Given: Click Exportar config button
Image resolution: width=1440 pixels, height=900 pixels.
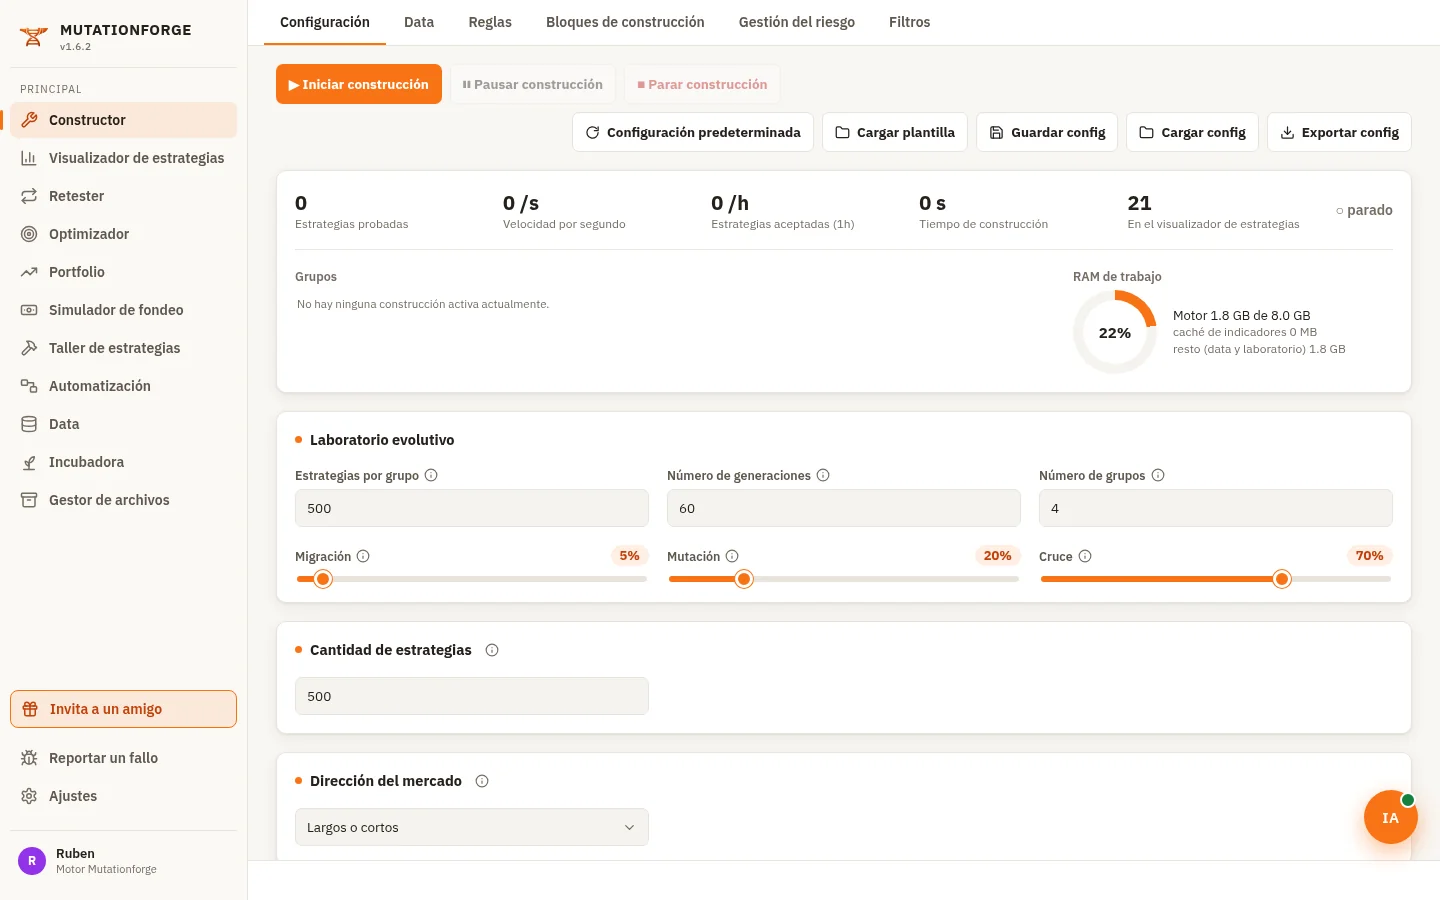Looking at the screenshot, I should [x=1339, y=132].
